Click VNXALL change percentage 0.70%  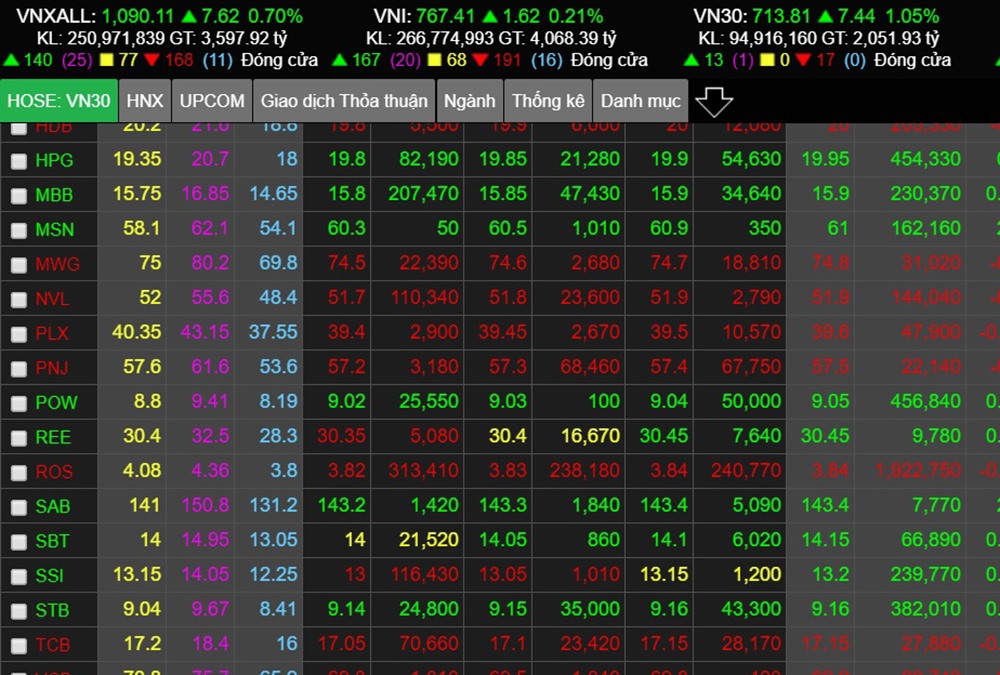tap(275, 16)
